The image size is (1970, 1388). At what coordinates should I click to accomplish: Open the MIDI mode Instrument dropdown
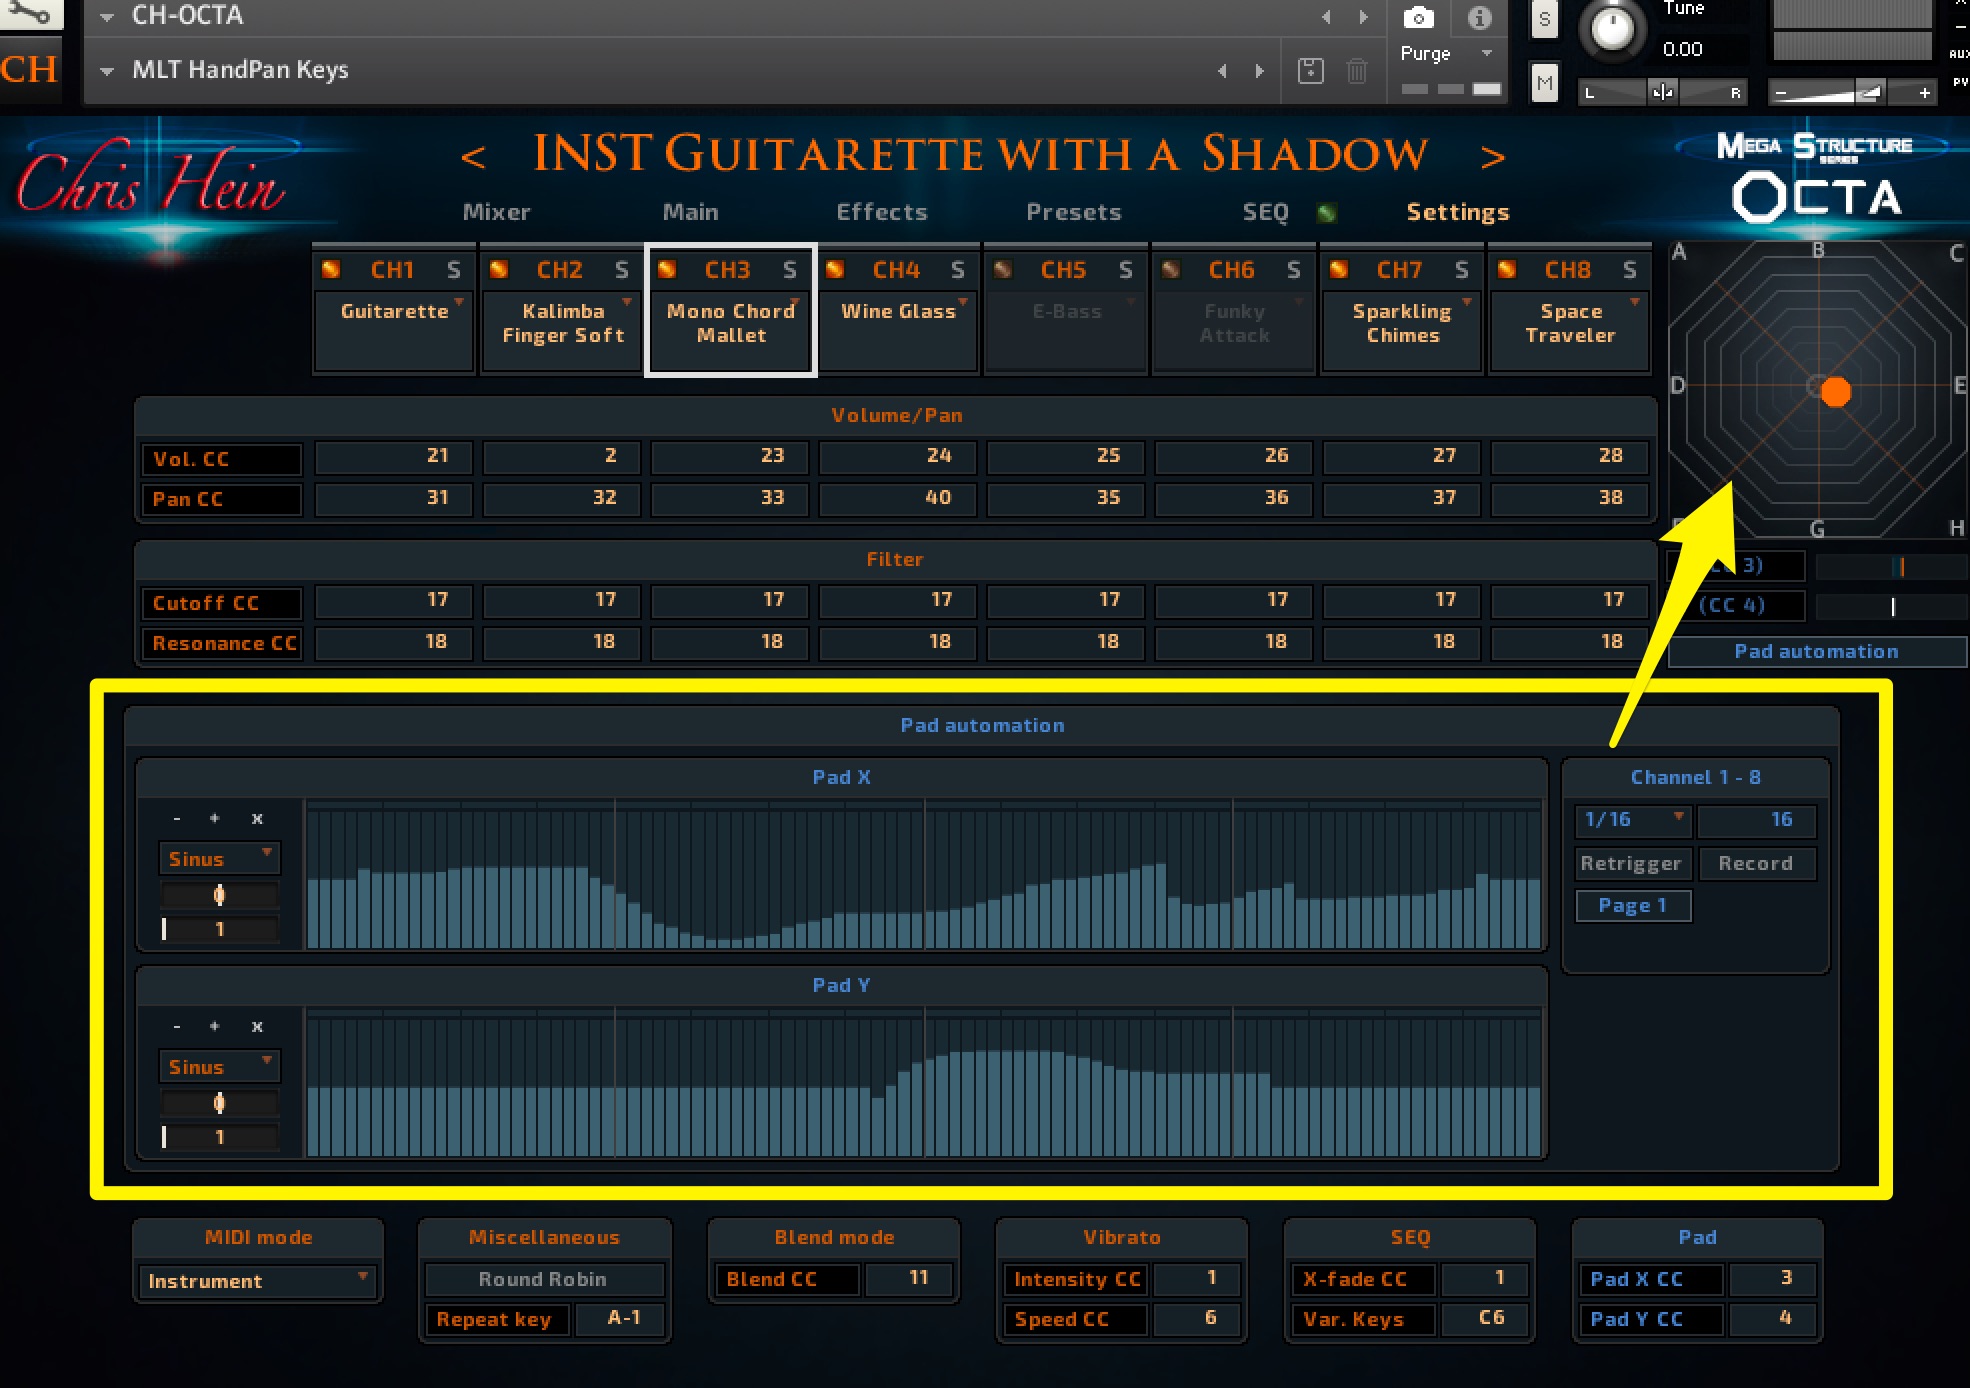click(x=257, y=1280)
